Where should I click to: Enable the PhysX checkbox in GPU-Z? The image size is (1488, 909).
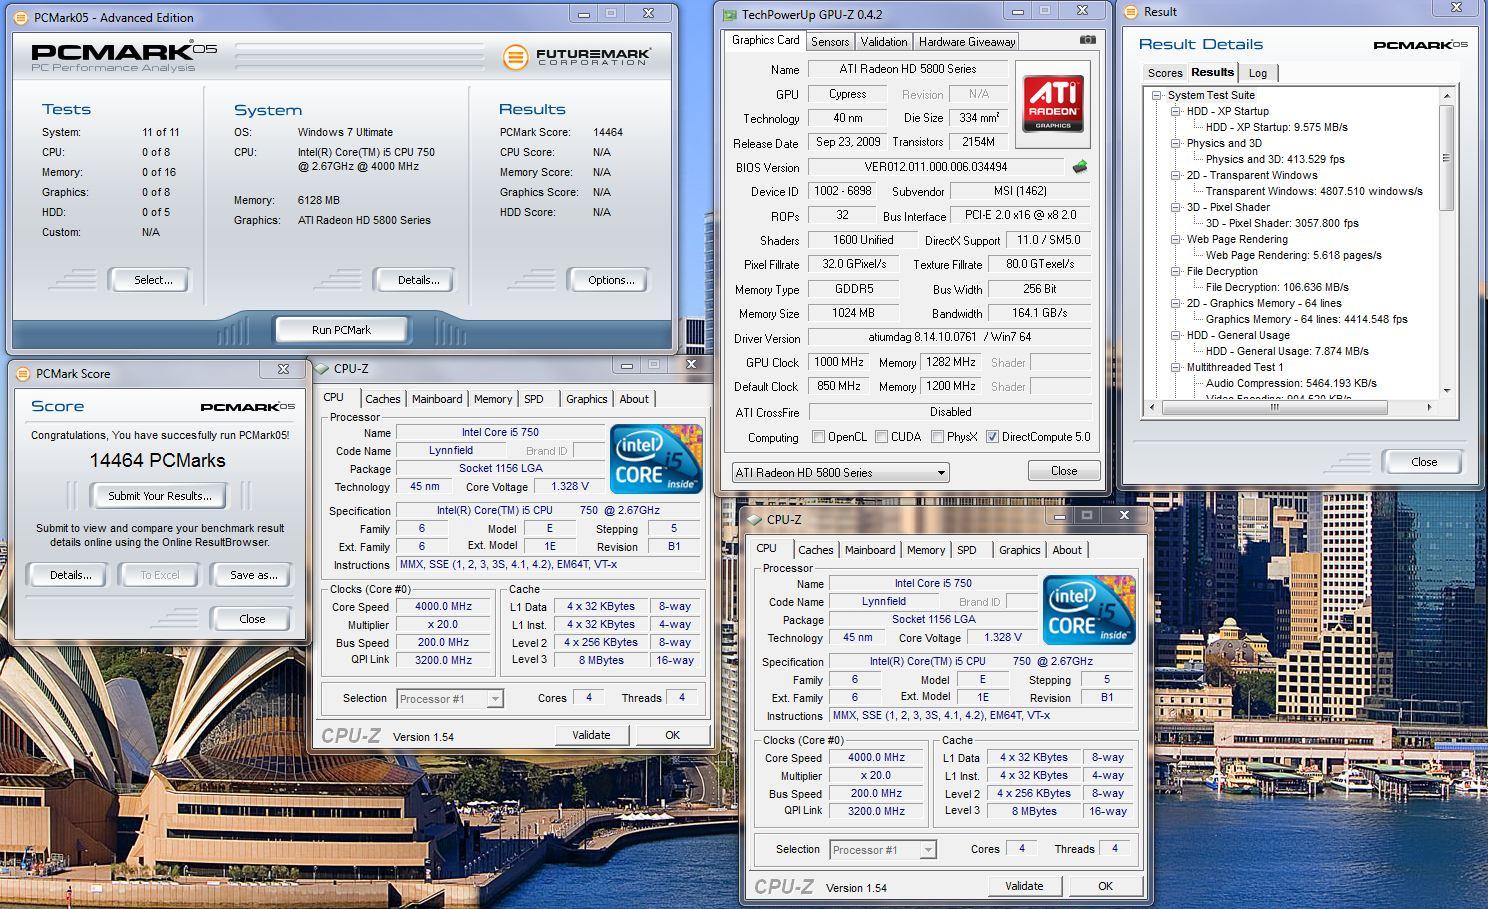937,437
